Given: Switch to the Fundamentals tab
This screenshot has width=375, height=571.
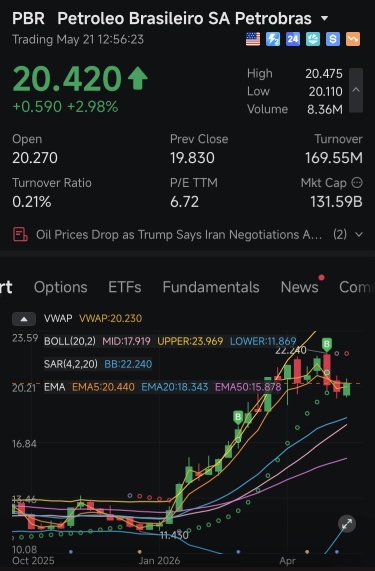Looking at the screenshot, I should tap(211, 287).
